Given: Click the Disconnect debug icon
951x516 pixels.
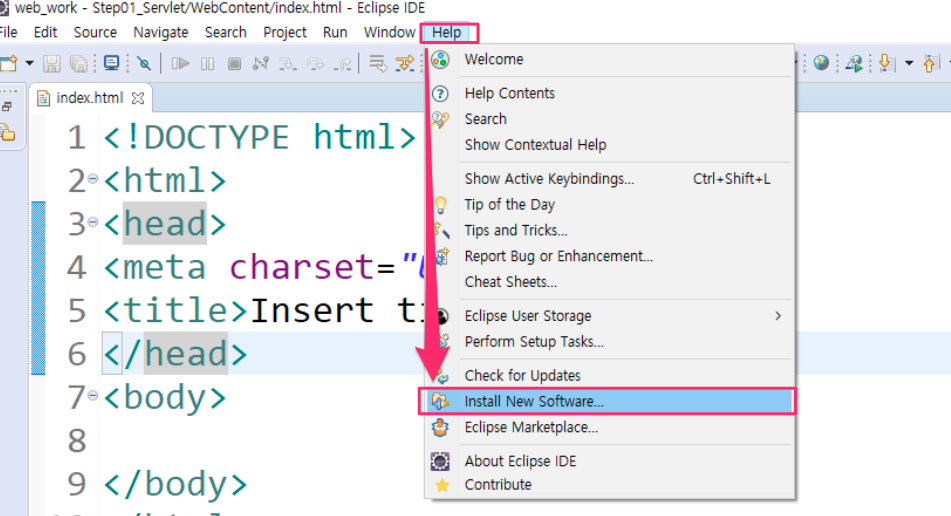Looking at the screenshot, I should coord(261,63).
